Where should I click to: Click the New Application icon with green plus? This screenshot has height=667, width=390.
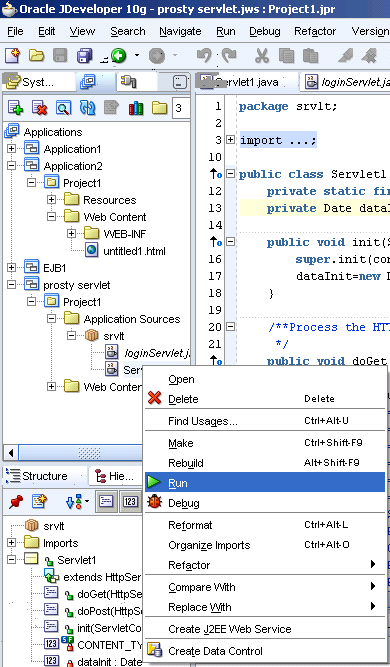[15, 108]
